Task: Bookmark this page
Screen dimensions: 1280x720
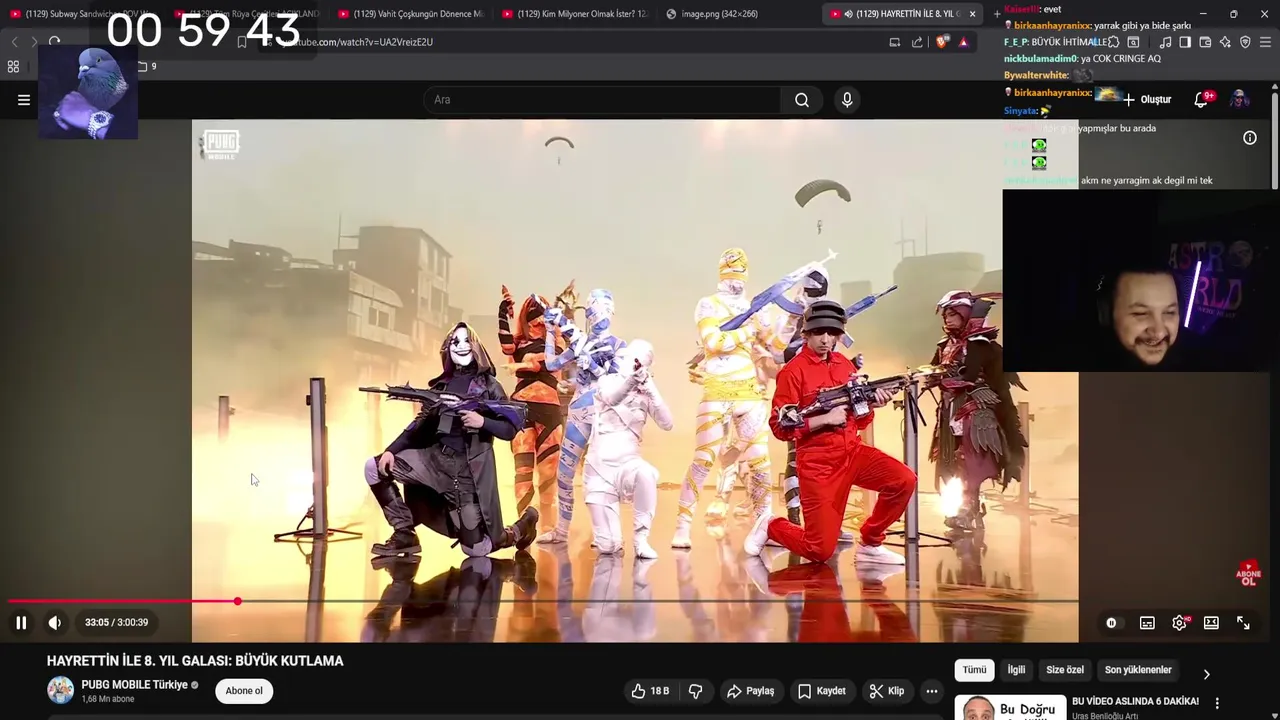Action: [x=242, y=42]
